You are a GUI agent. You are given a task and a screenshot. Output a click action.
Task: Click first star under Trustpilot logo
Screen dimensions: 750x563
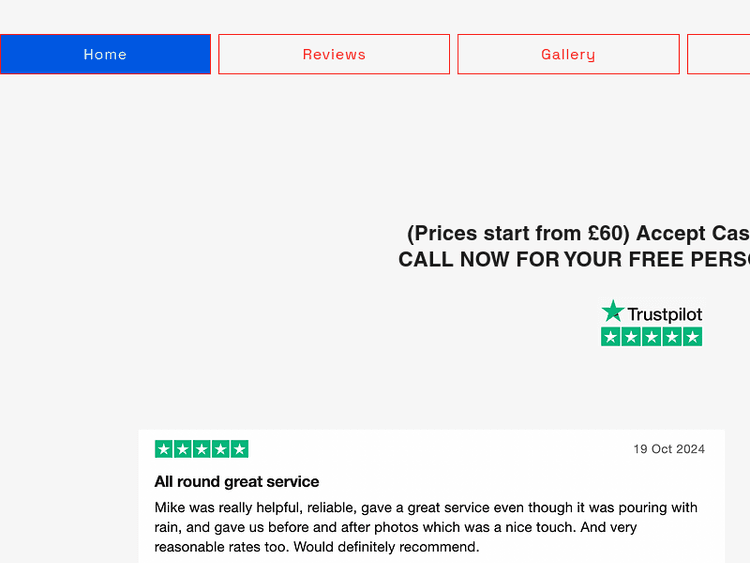[611, 337]
